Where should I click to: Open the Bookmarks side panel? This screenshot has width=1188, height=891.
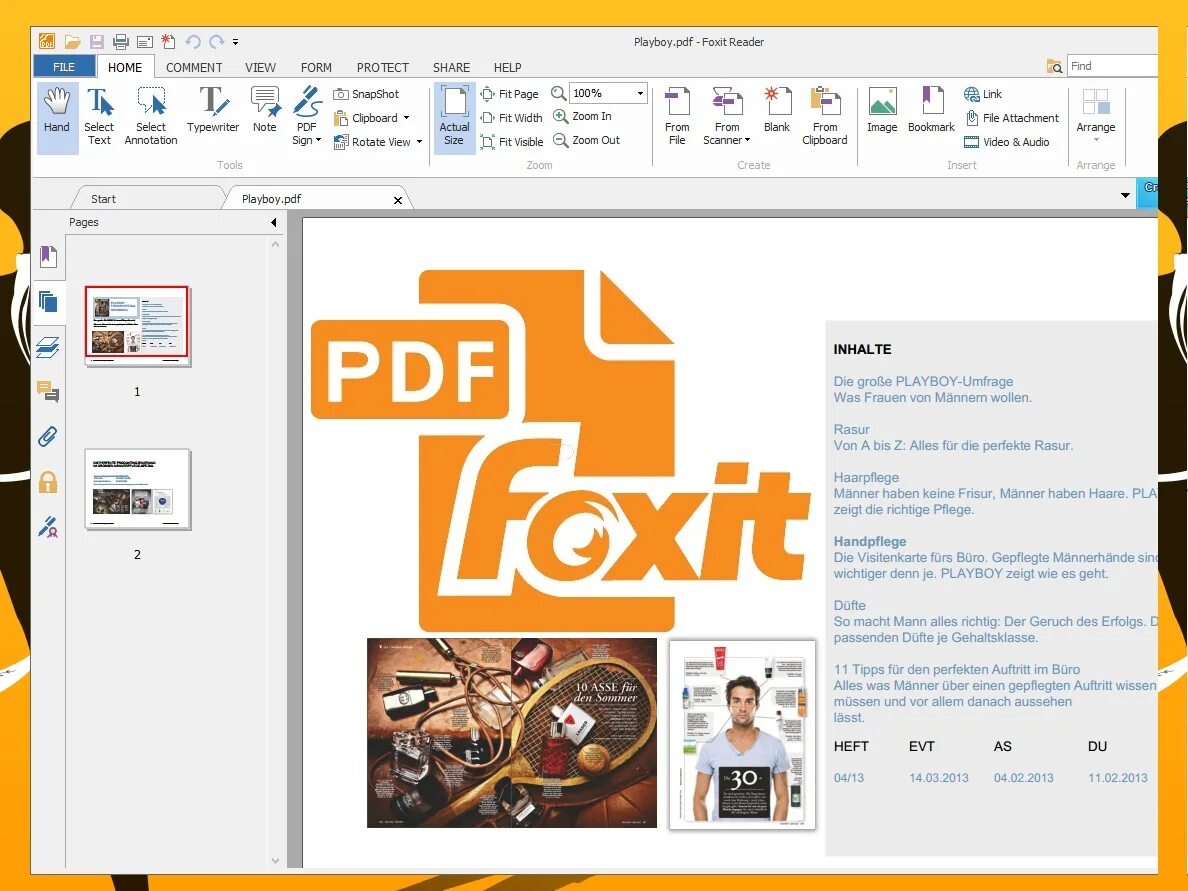[48, 256]
